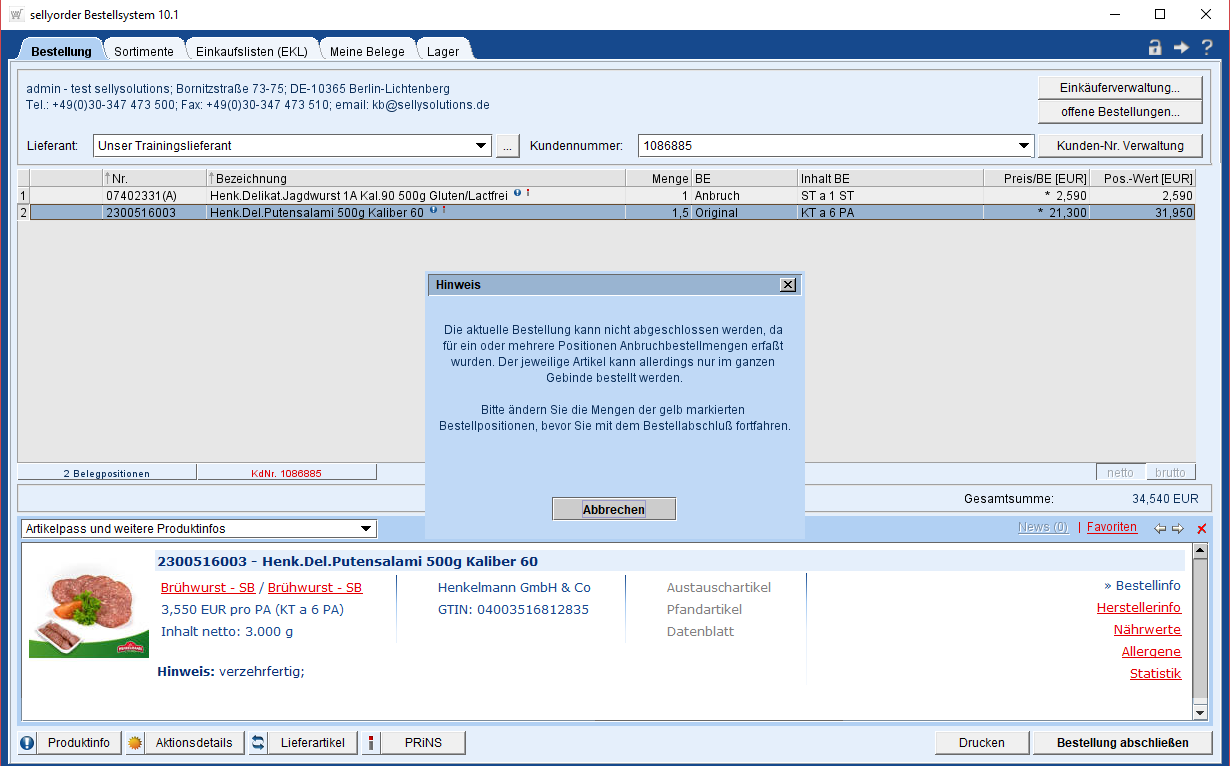Screen dimensions: 1230x766
Task: Click quantity cell 1,5 in Putensalami row
Action: (658, 213)
